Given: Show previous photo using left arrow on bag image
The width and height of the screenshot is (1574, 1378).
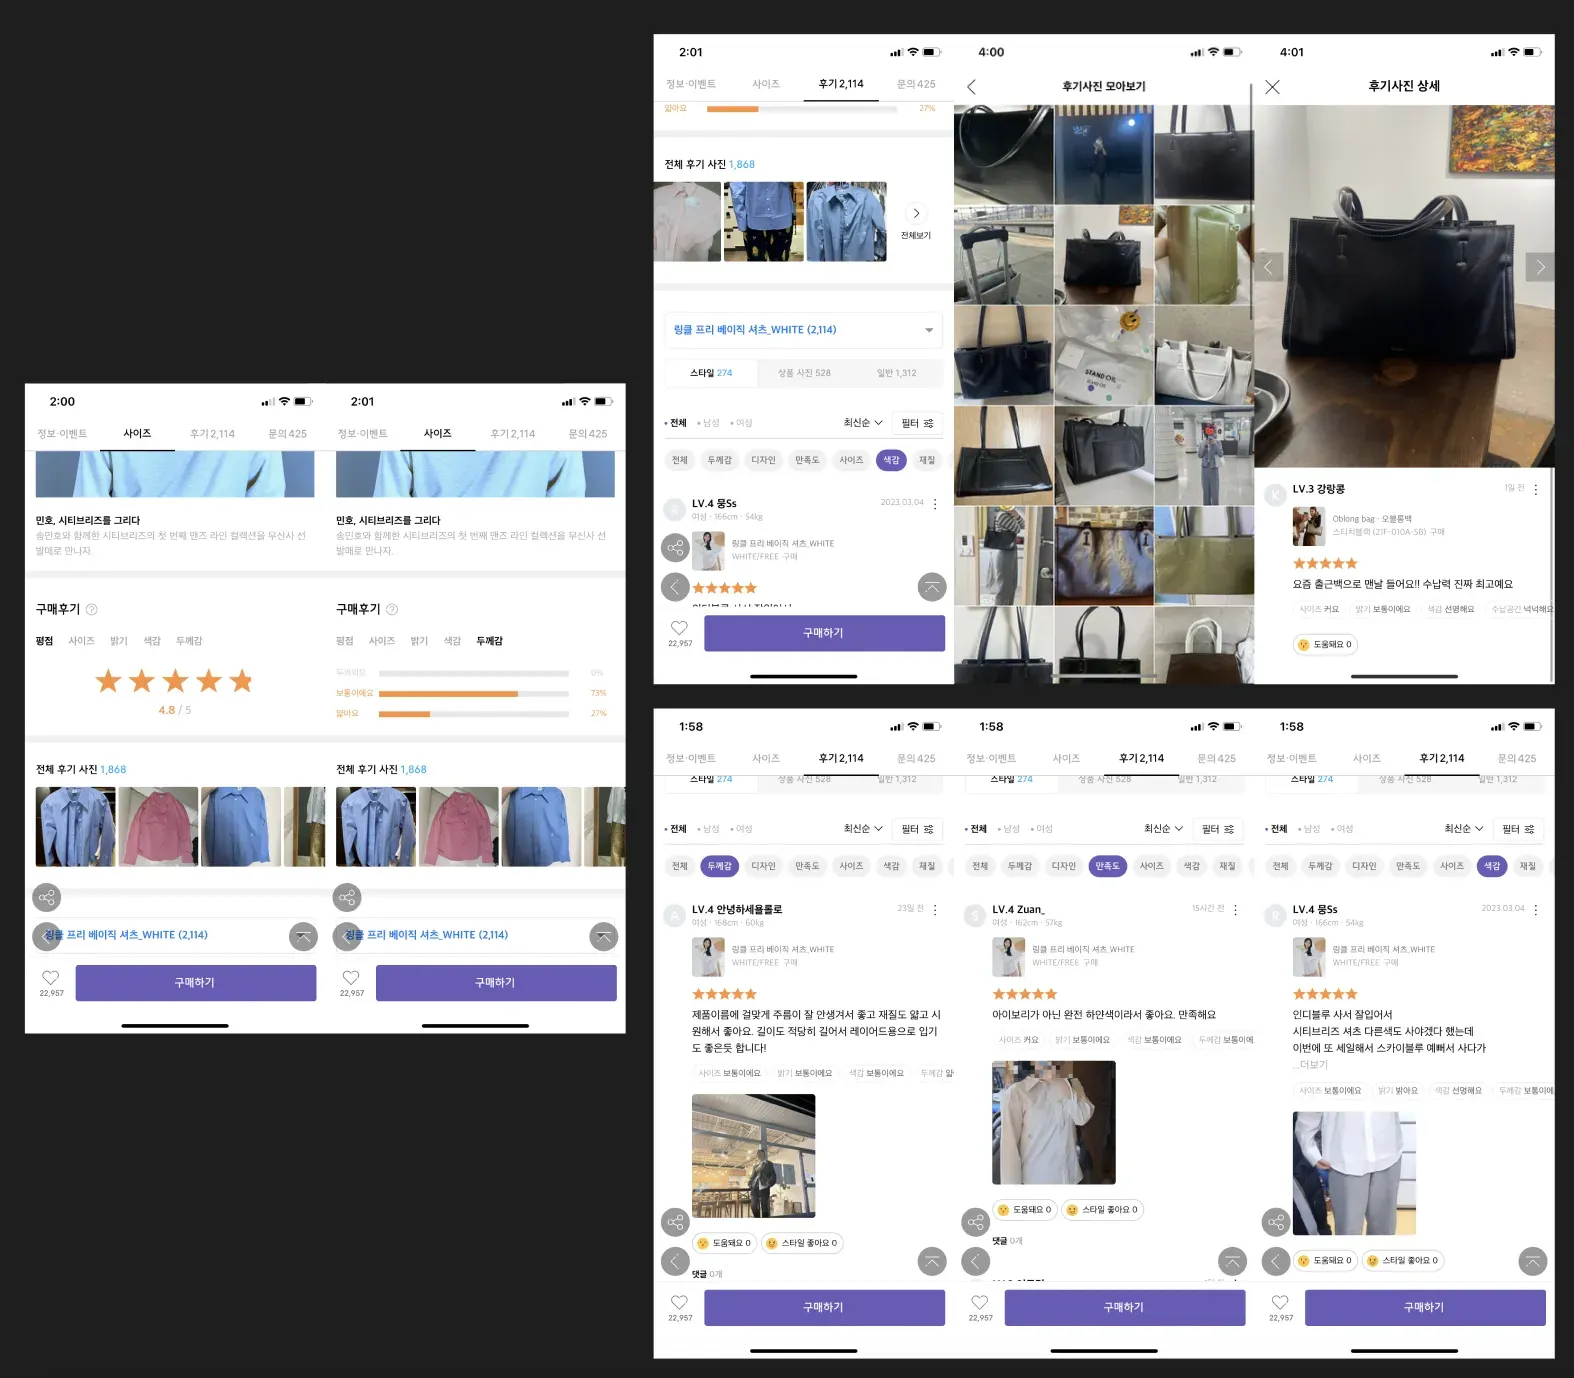Looking at the screenshot, I should [1268, 267].
